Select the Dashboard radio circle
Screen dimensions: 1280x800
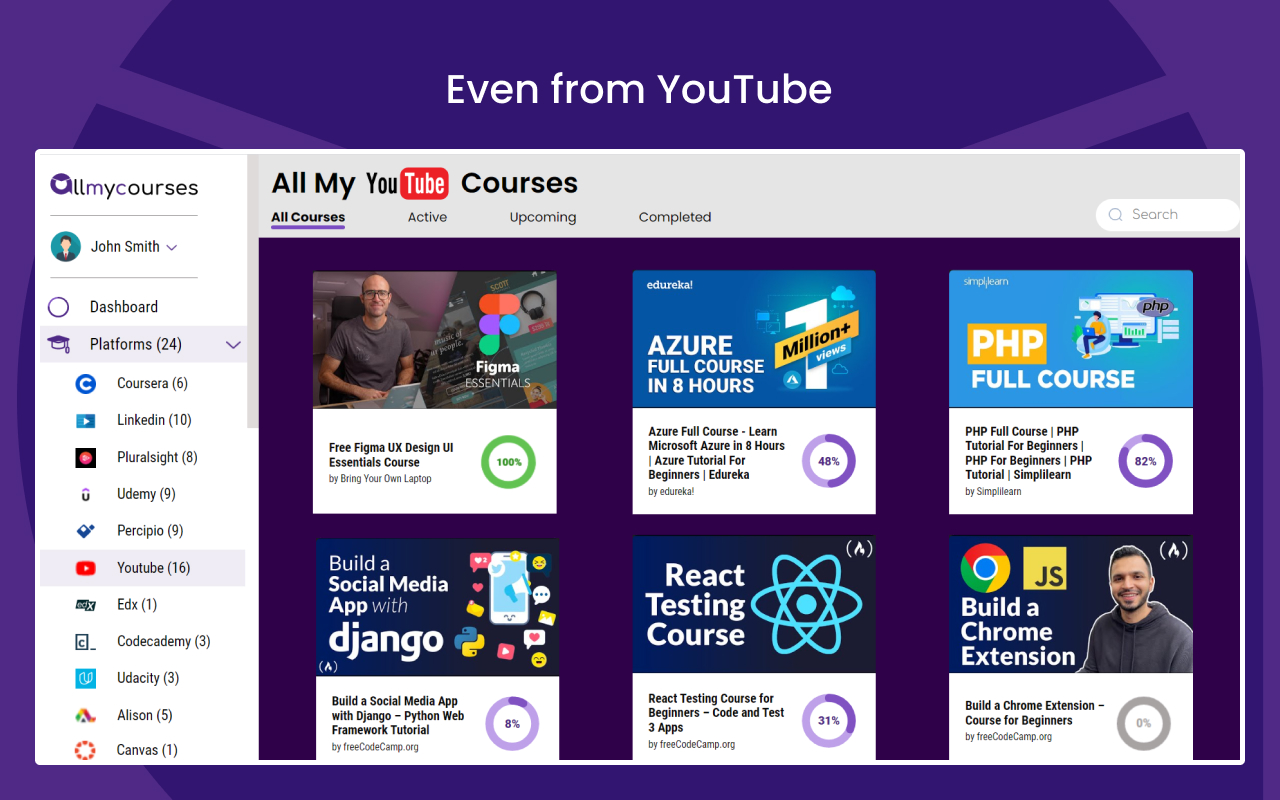point(59,306)
